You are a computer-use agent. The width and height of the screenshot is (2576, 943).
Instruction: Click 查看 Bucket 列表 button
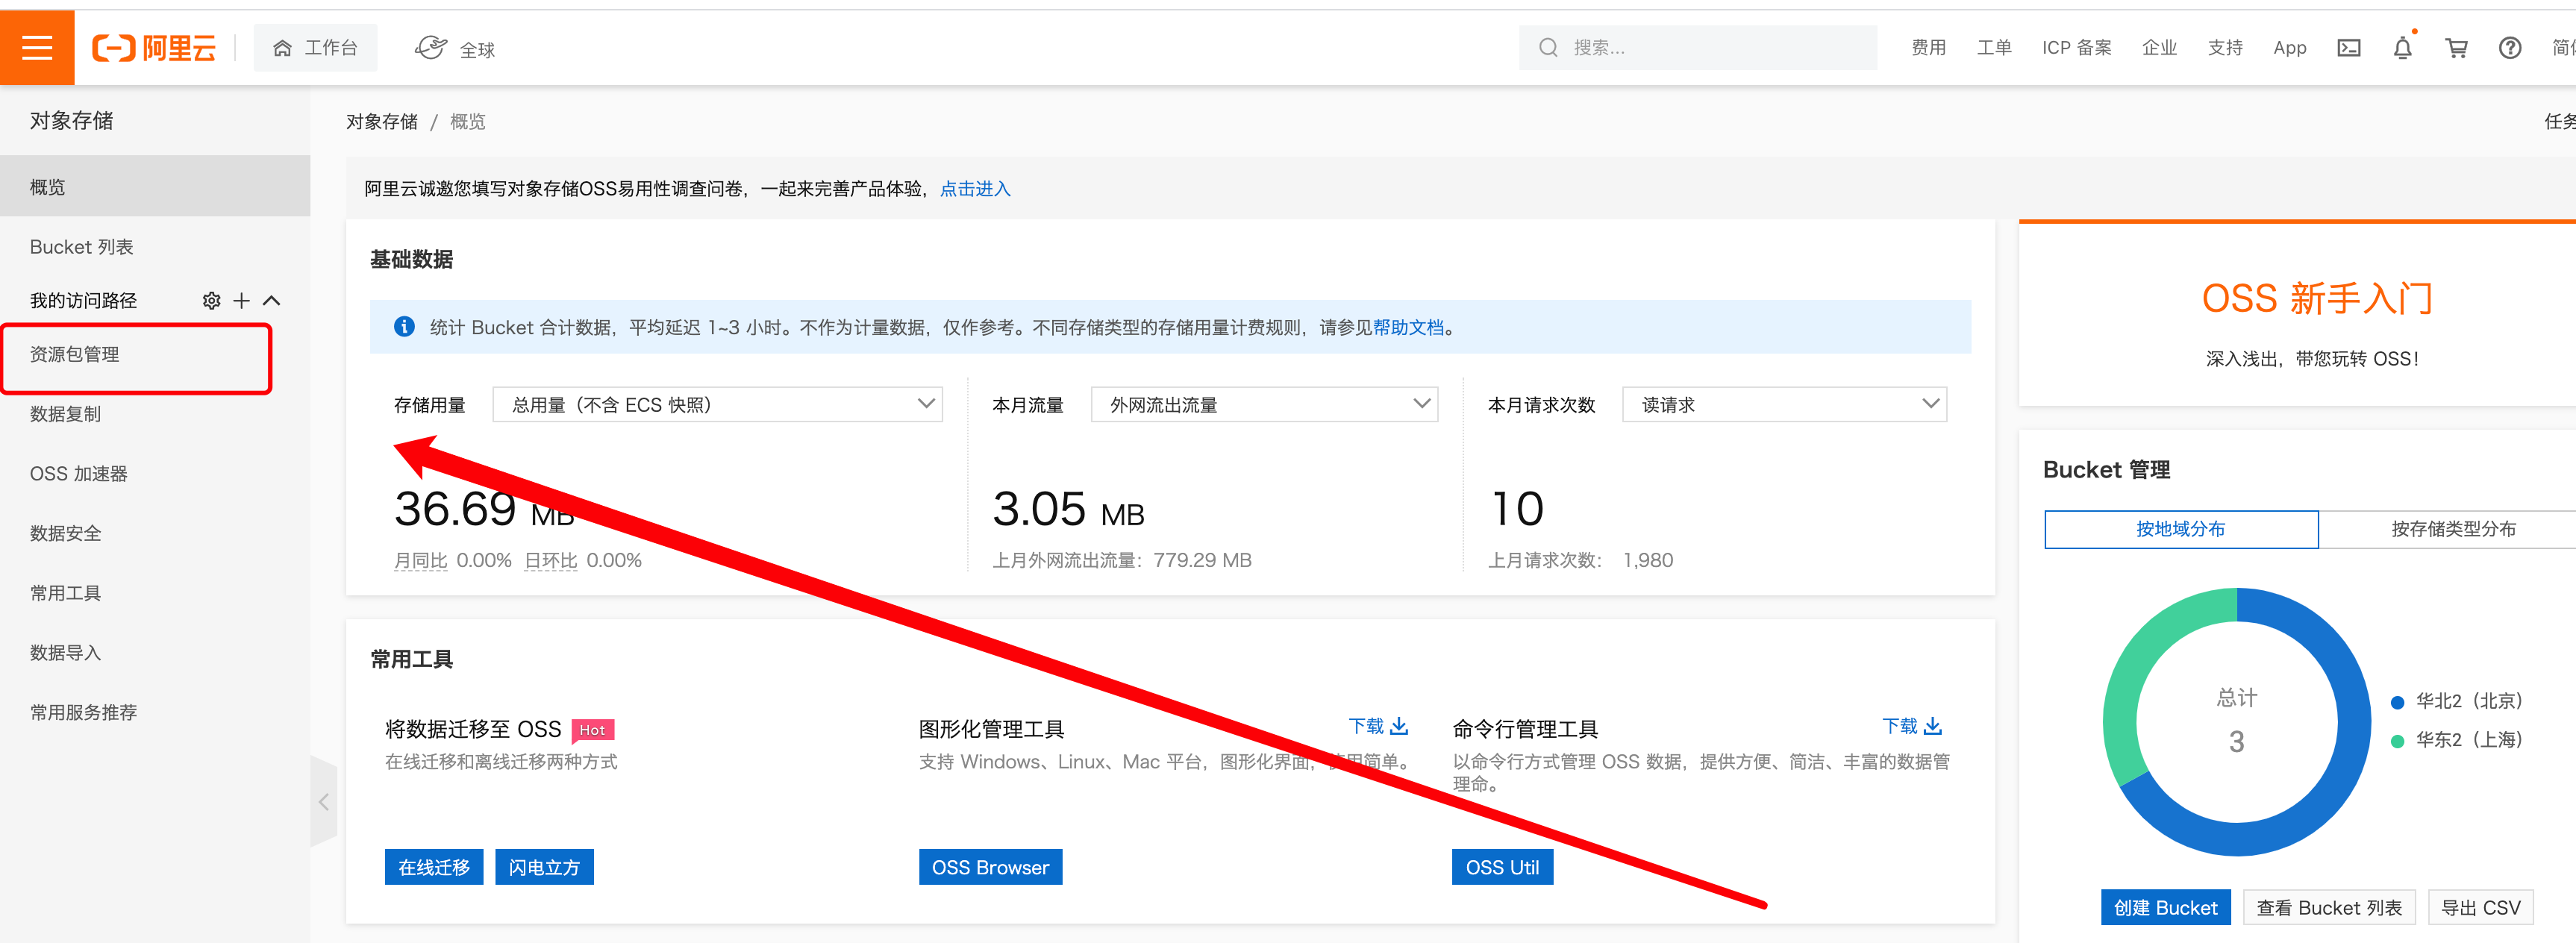point(2329,907)
